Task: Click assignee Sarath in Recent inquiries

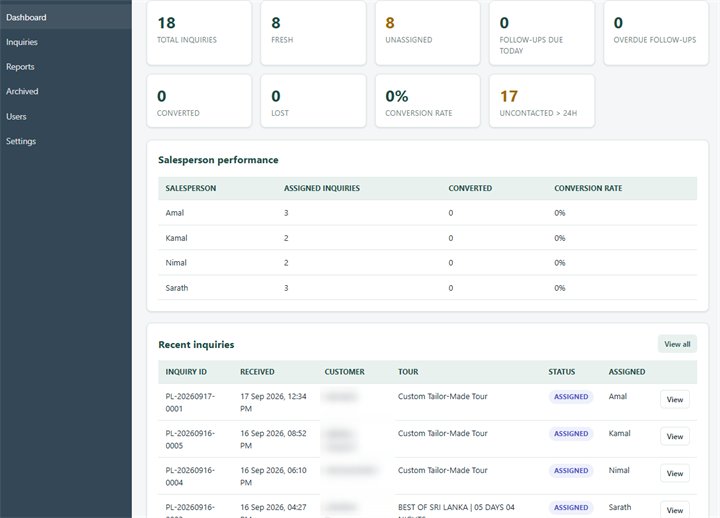Action: point(620,507)
